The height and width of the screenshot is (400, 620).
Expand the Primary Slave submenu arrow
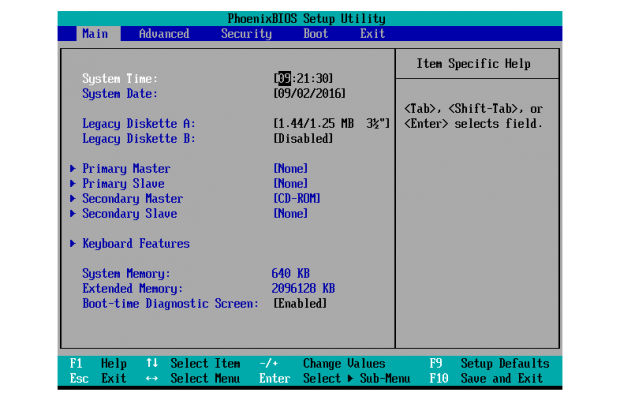[x=73, y=184]
